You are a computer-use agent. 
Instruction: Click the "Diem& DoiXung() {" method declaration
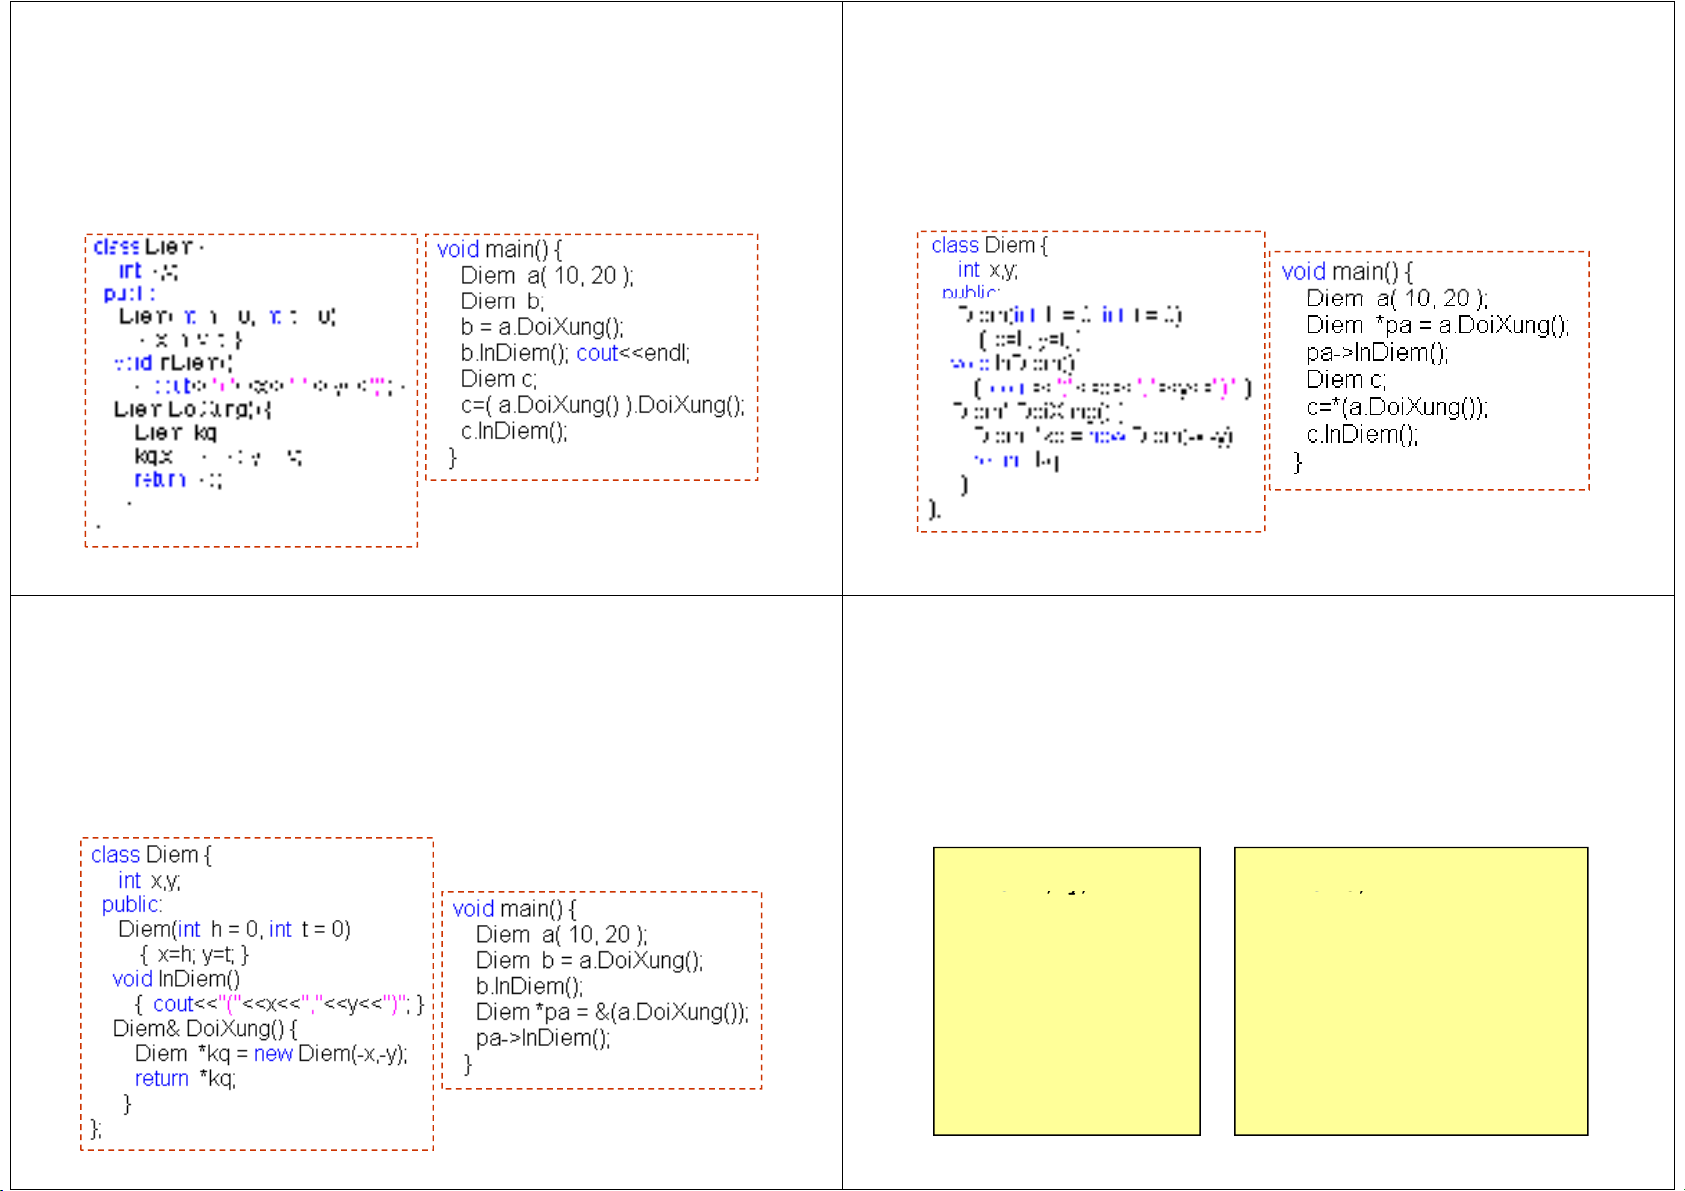204,1028
